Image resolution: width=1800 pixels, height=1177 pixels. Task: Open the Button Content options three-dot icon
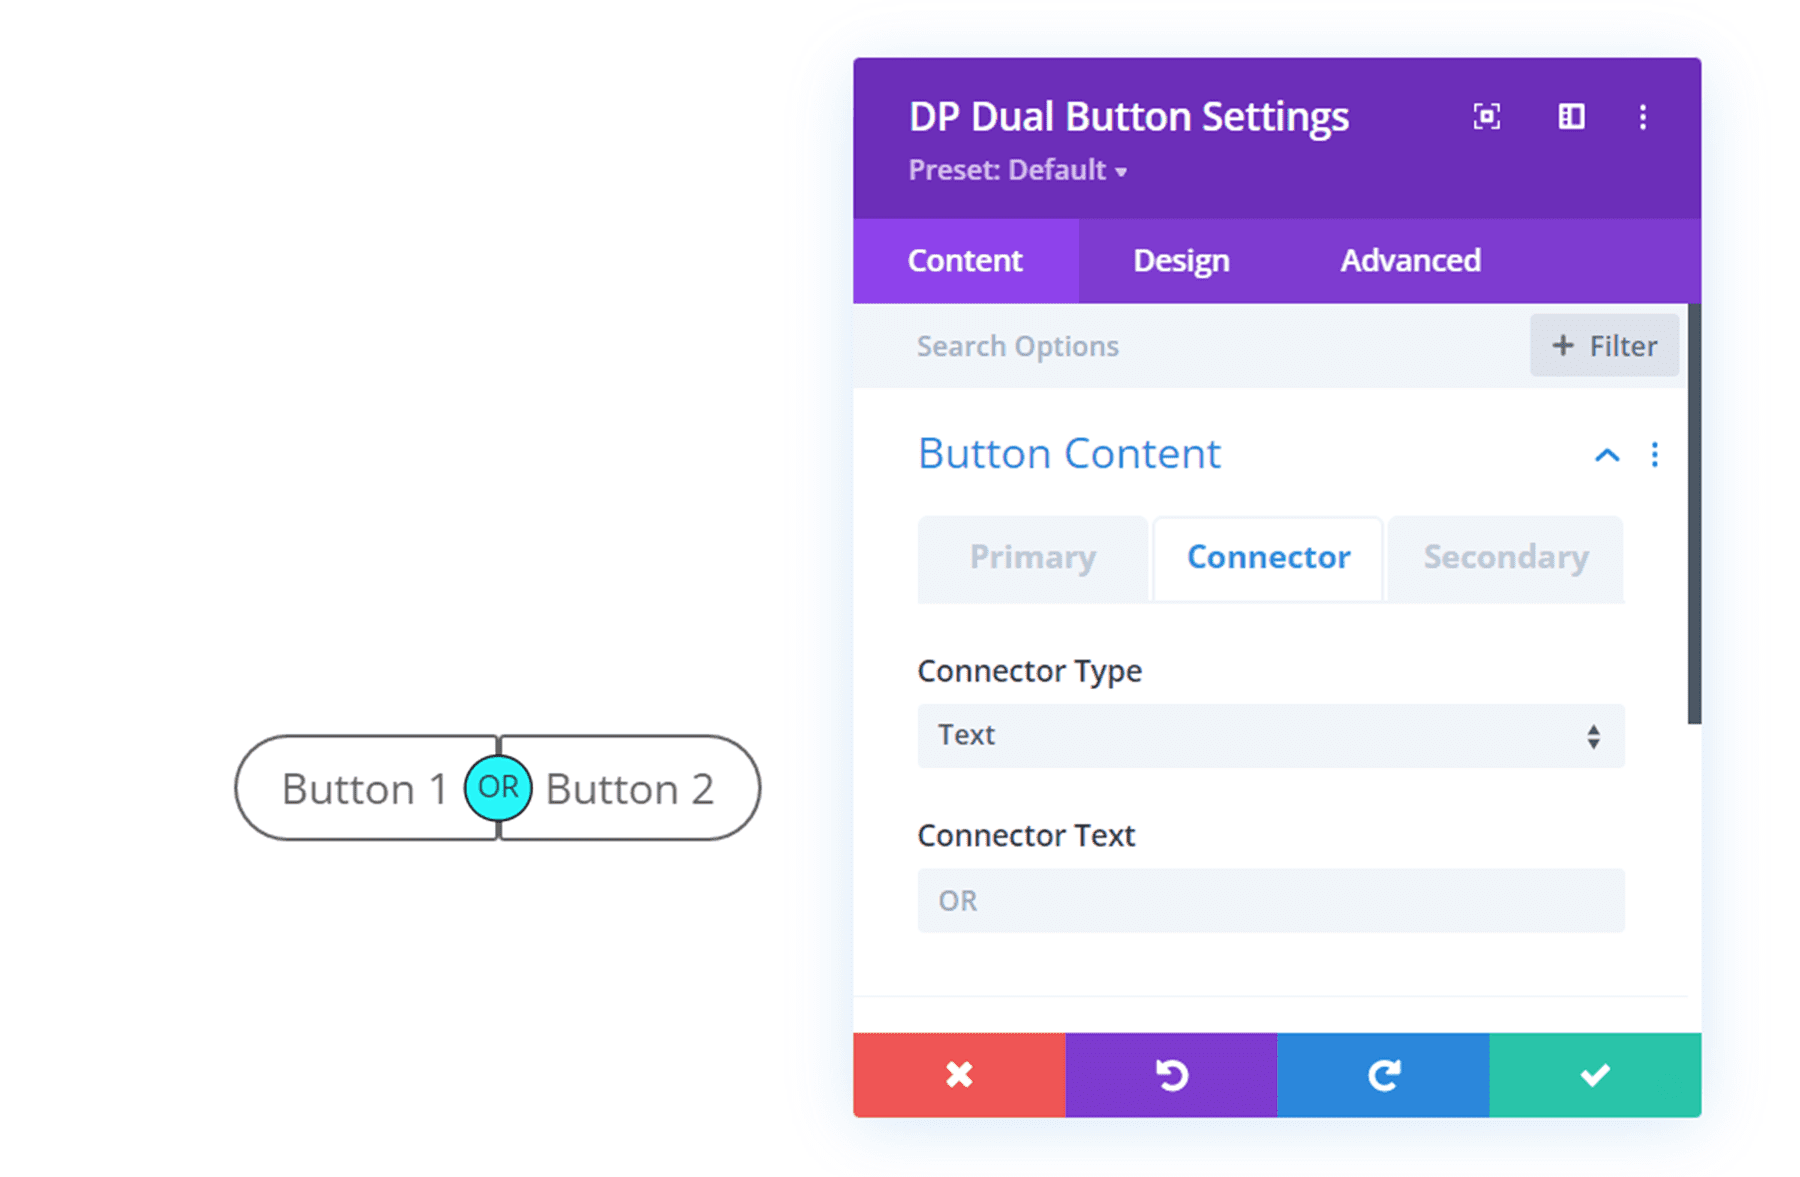point(1655,455)
